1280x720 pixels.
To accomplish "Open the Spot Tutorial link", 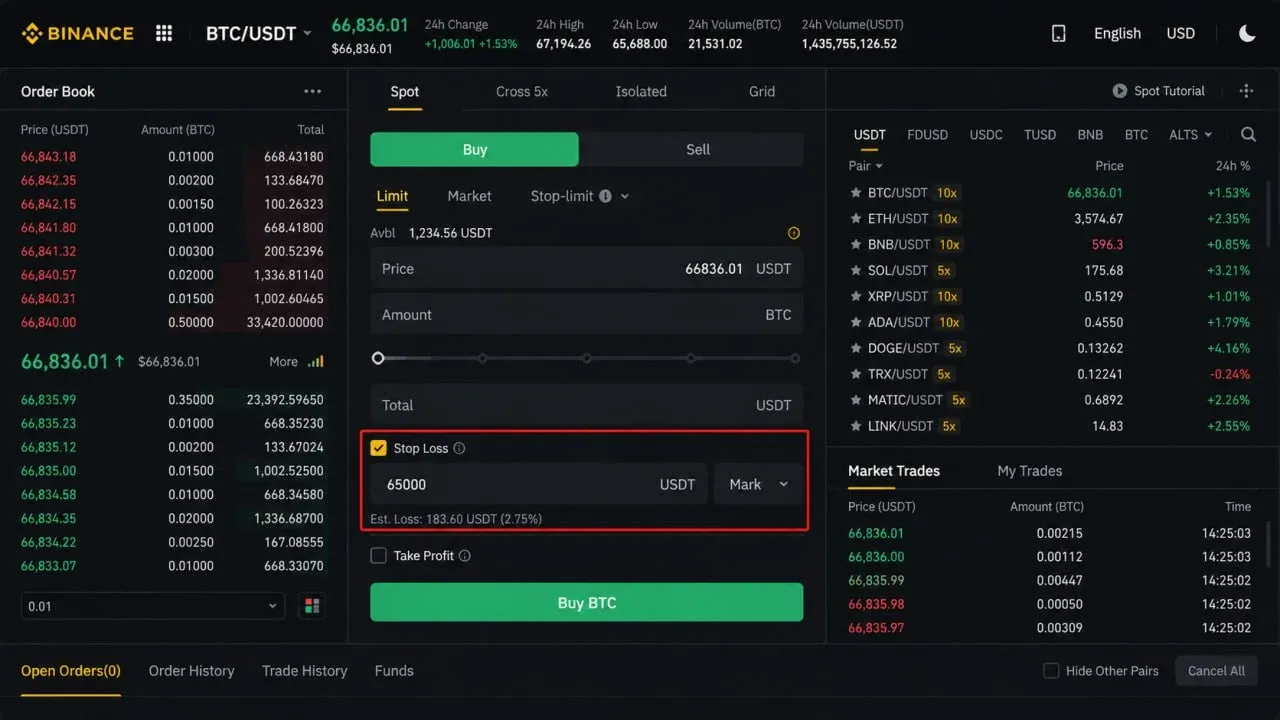I will (1169, 91).
